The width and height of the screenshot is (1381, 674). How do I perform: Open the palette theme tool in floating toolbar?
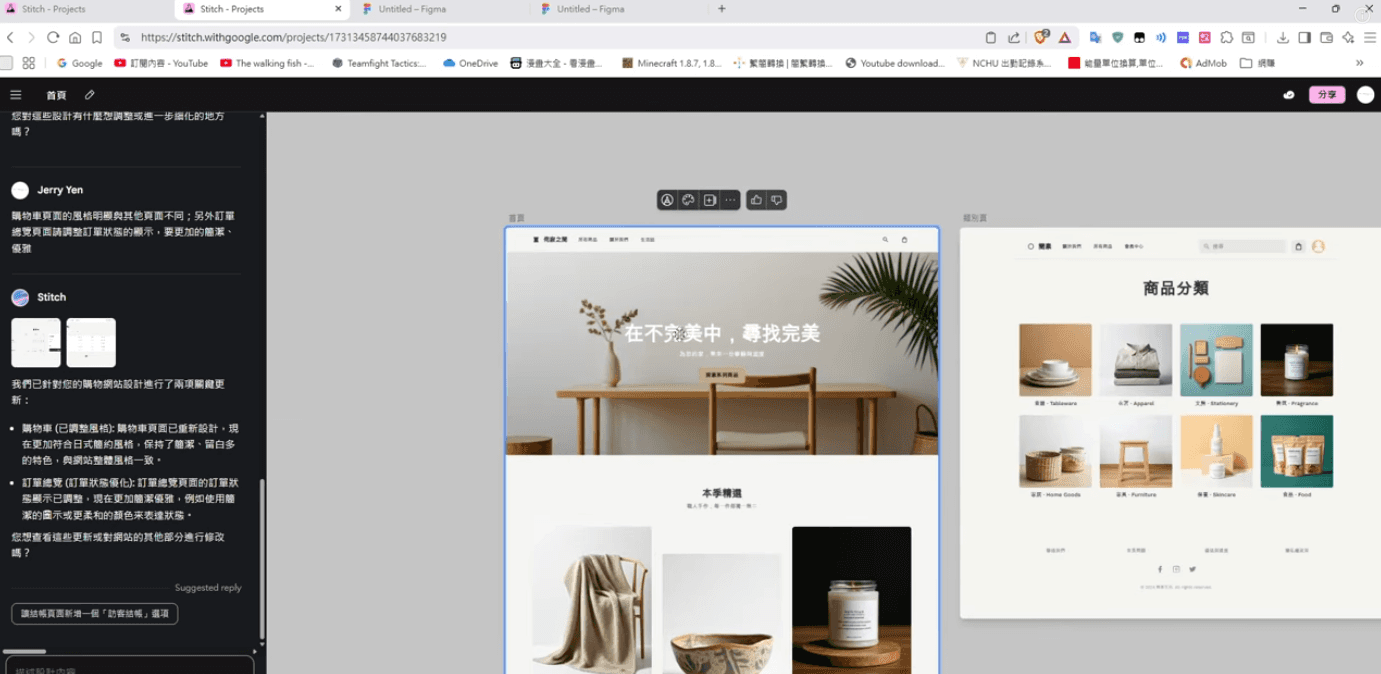coord(688,200)
